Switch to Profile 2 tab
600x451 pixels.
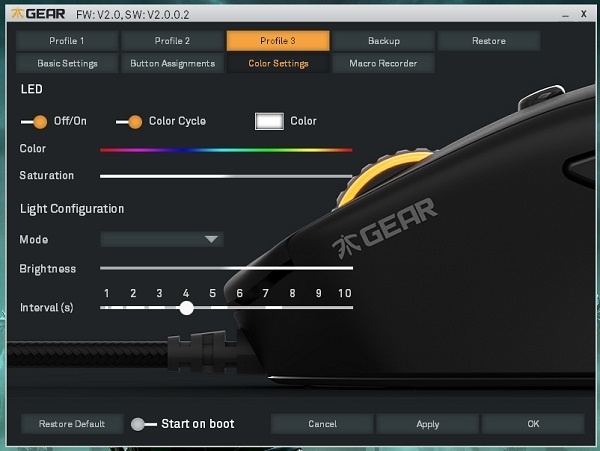172,41
